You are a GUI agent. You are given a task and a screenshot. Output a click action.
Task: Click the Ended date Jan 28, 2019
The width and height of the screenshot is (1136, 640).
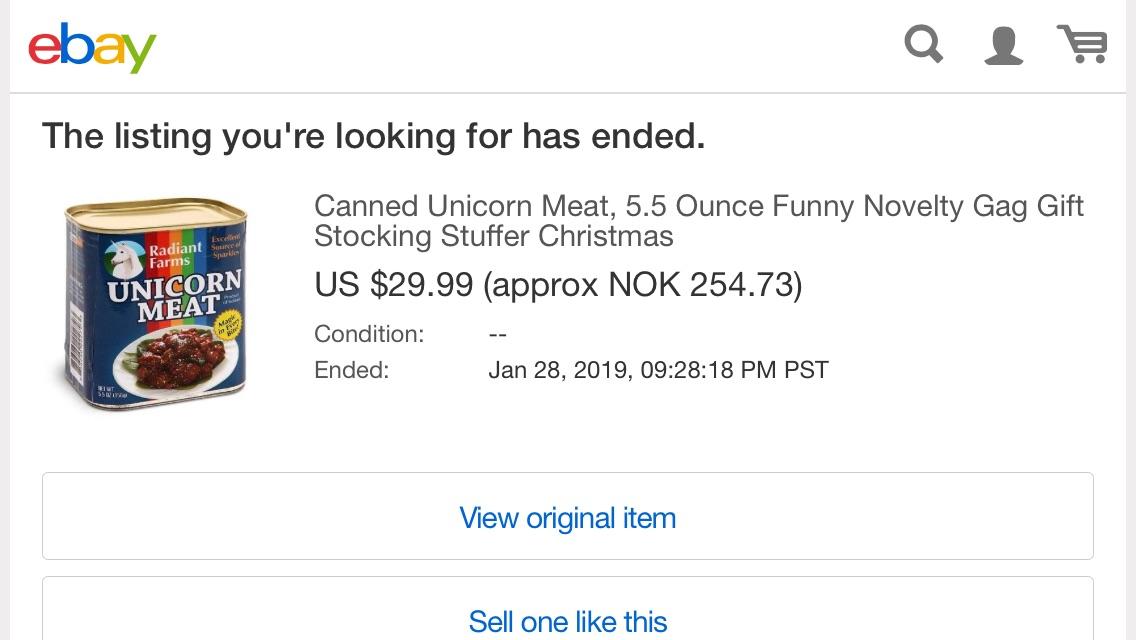(x=655, y=369)
